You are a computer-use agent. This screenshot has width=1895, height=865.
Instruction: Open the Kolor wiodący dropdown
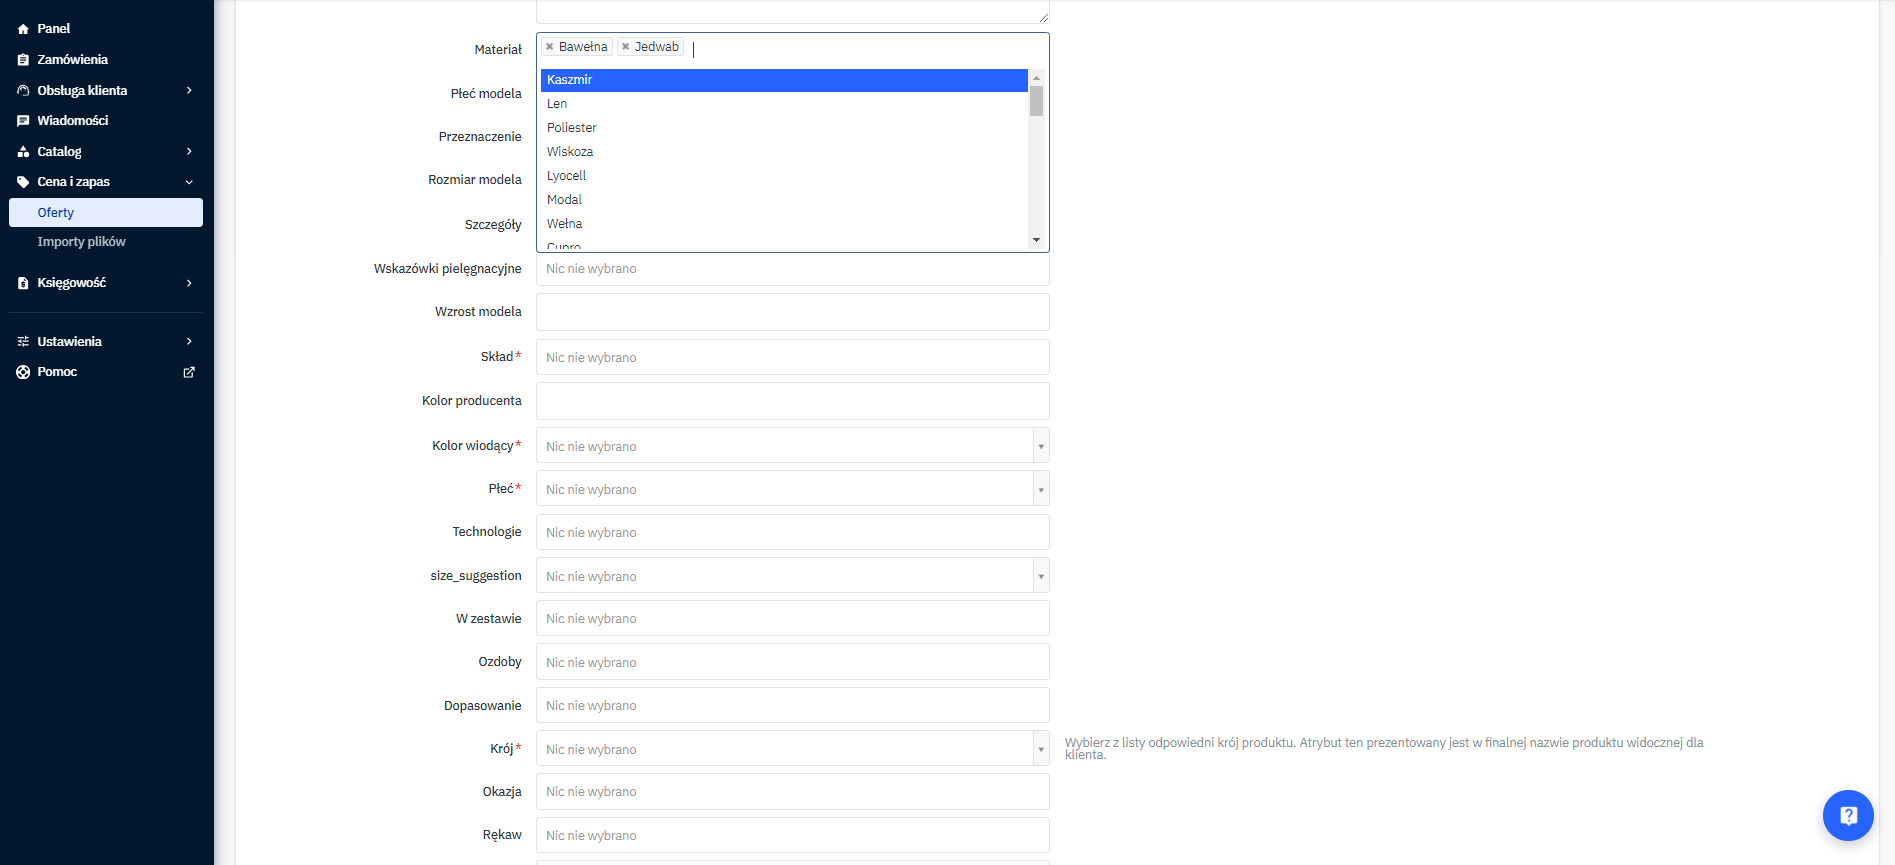1040,446
